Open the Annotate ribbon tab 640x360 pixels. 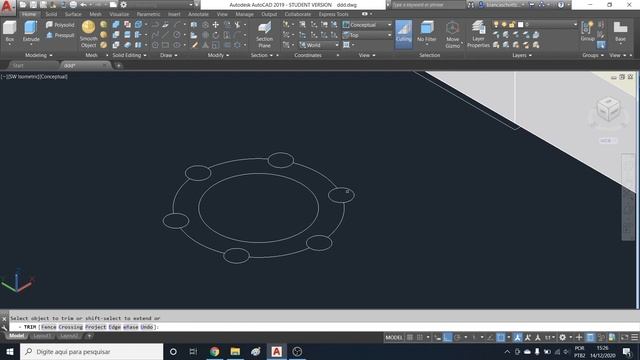[198, 14]
